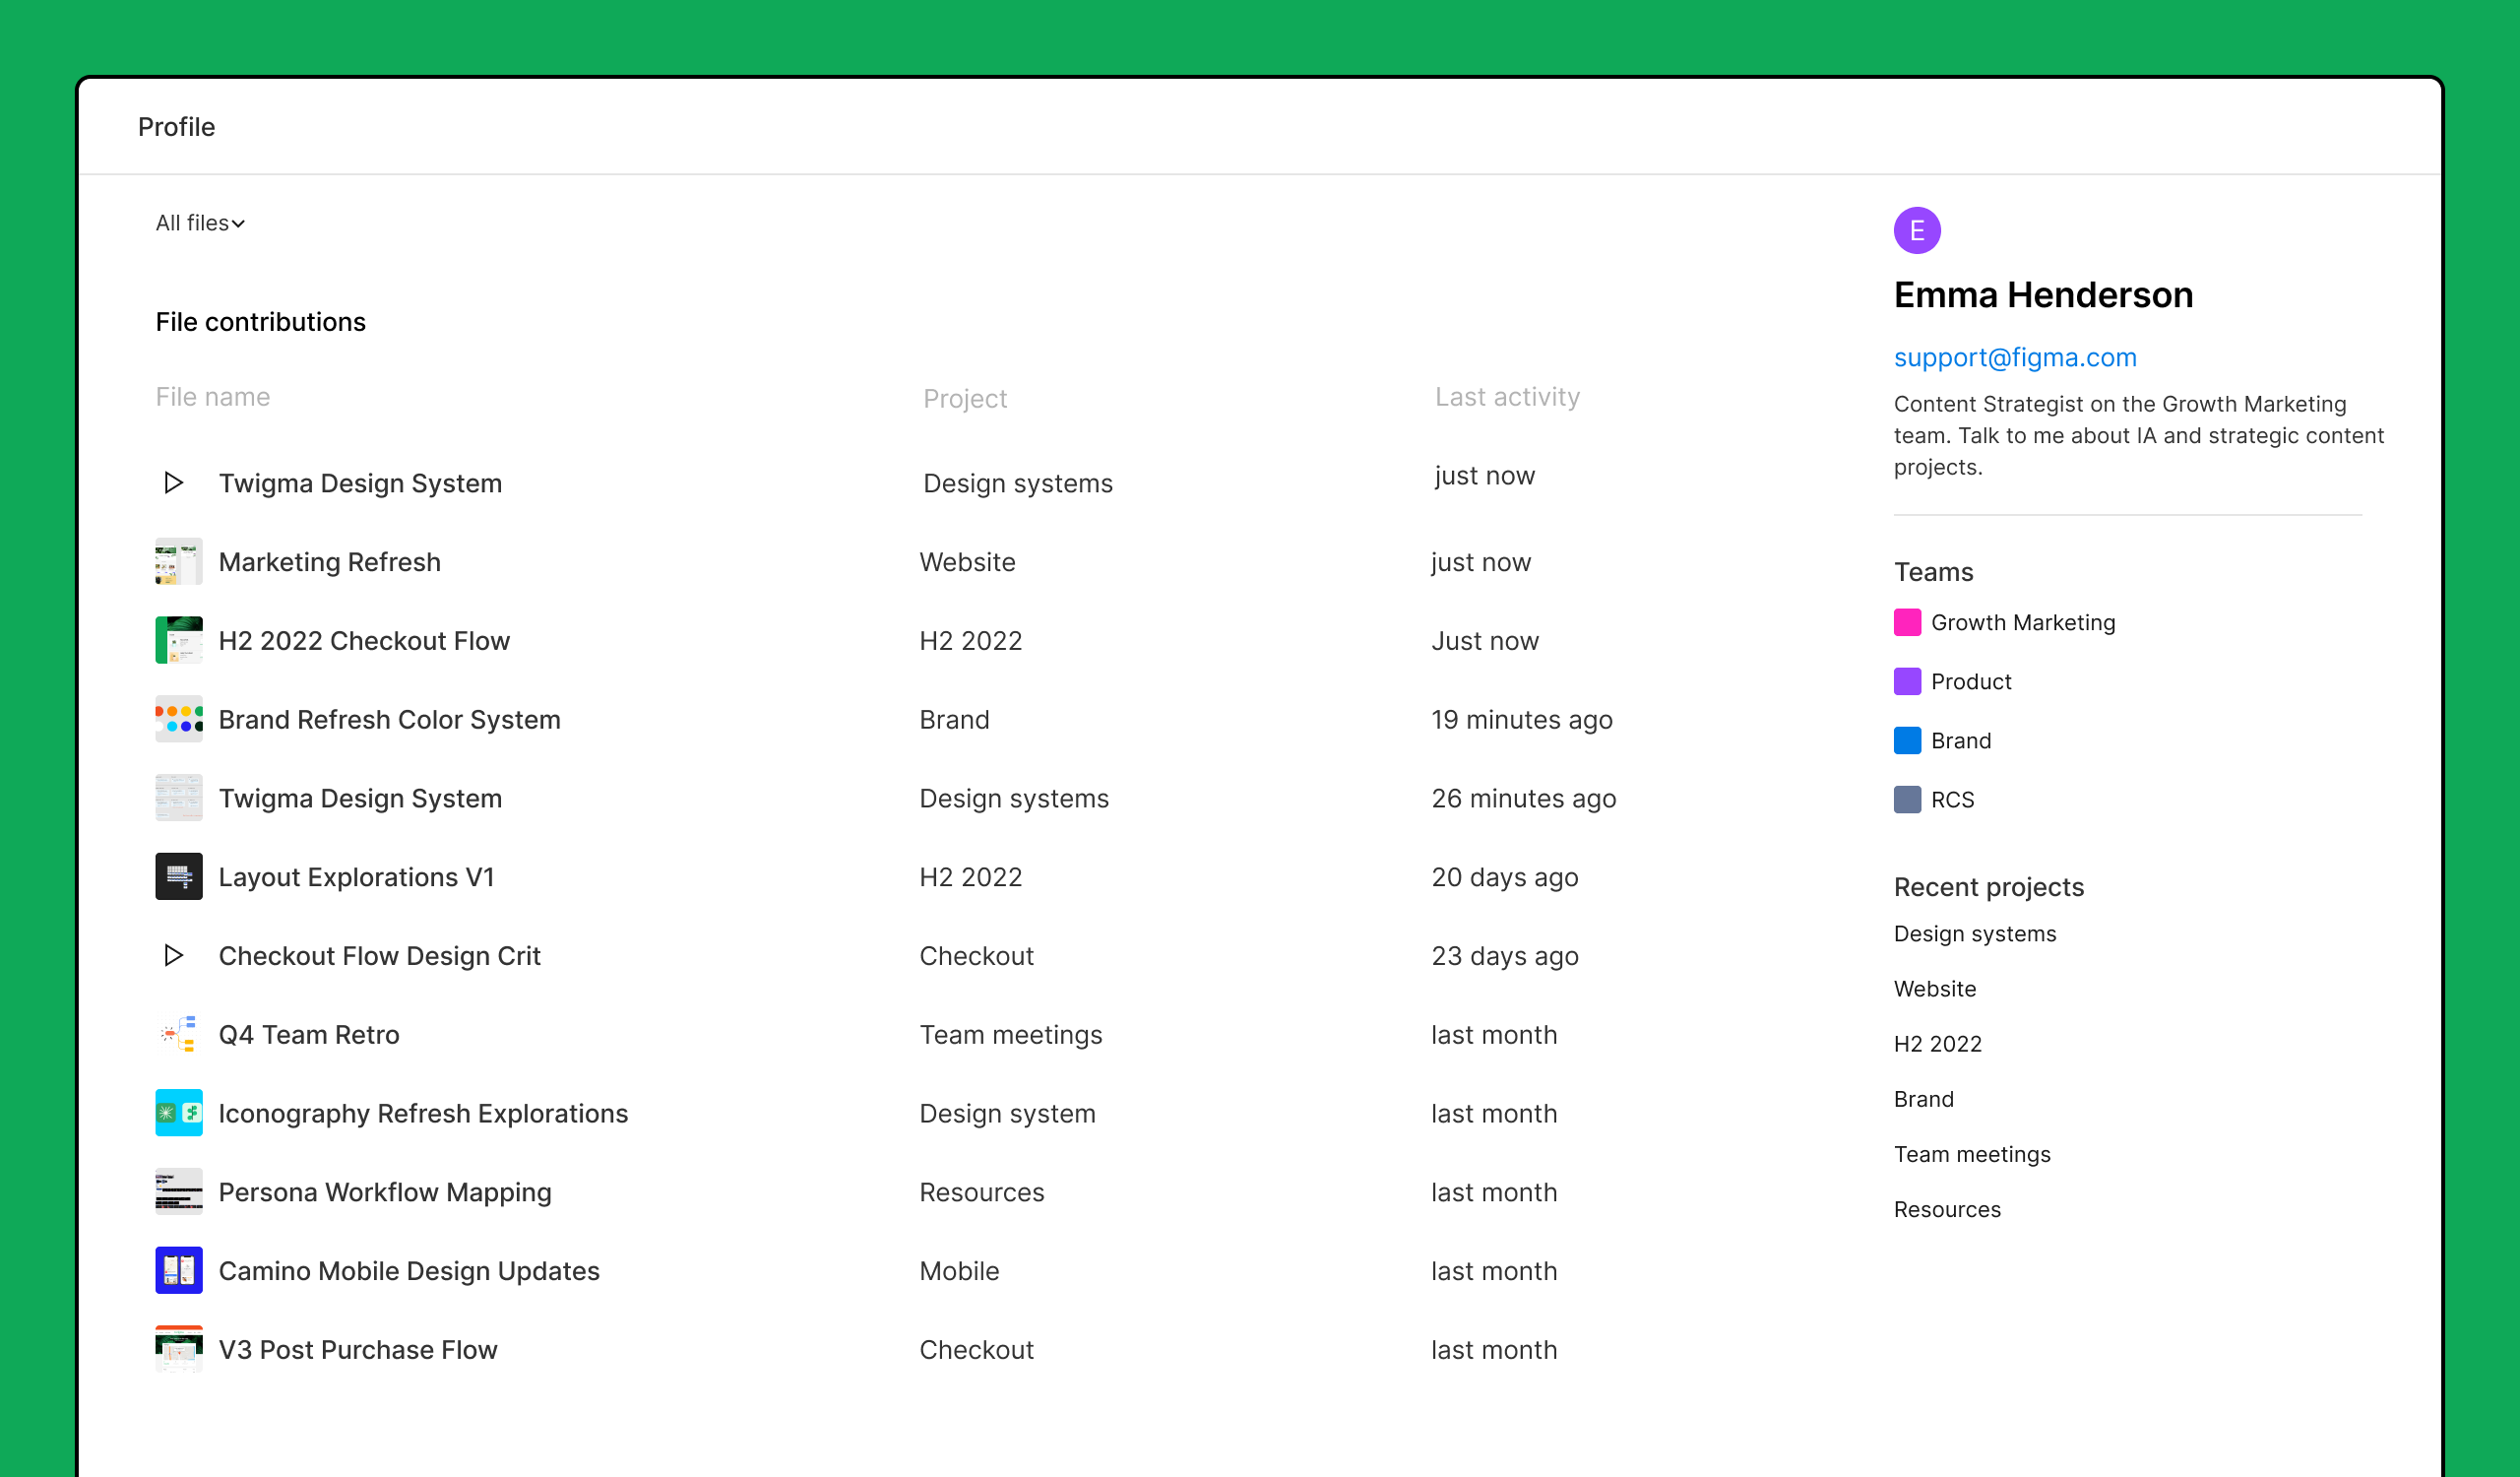Open the RCS team
This screenshot has width=2520, height=1477.
coord(1952,799)
